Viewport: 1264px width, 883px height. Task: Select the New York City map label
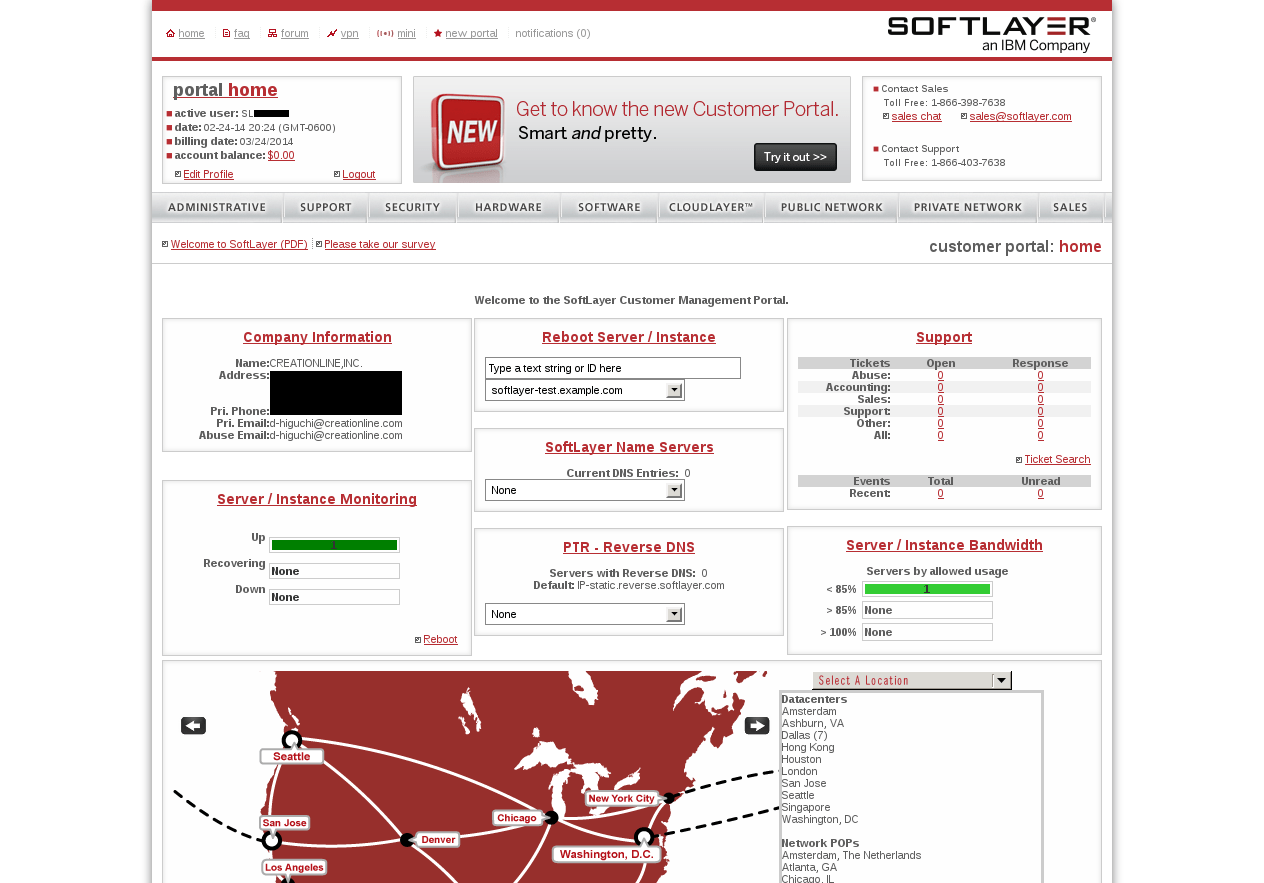point(622,798)
